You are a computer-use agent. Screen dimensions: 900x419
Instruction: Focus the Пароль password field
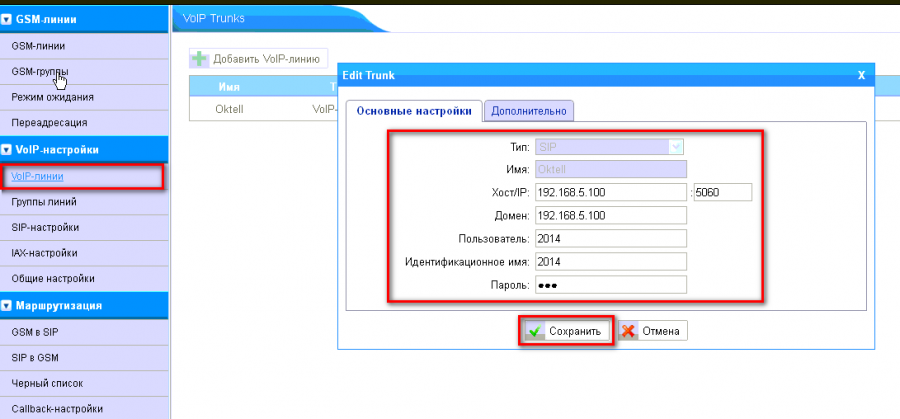611,284
